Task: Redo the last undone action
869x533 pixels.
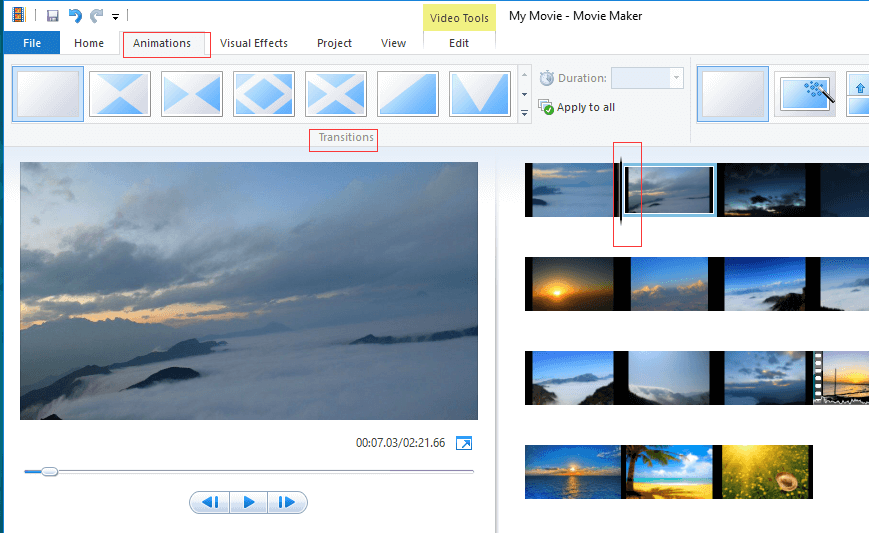Action: pos(96,16)
